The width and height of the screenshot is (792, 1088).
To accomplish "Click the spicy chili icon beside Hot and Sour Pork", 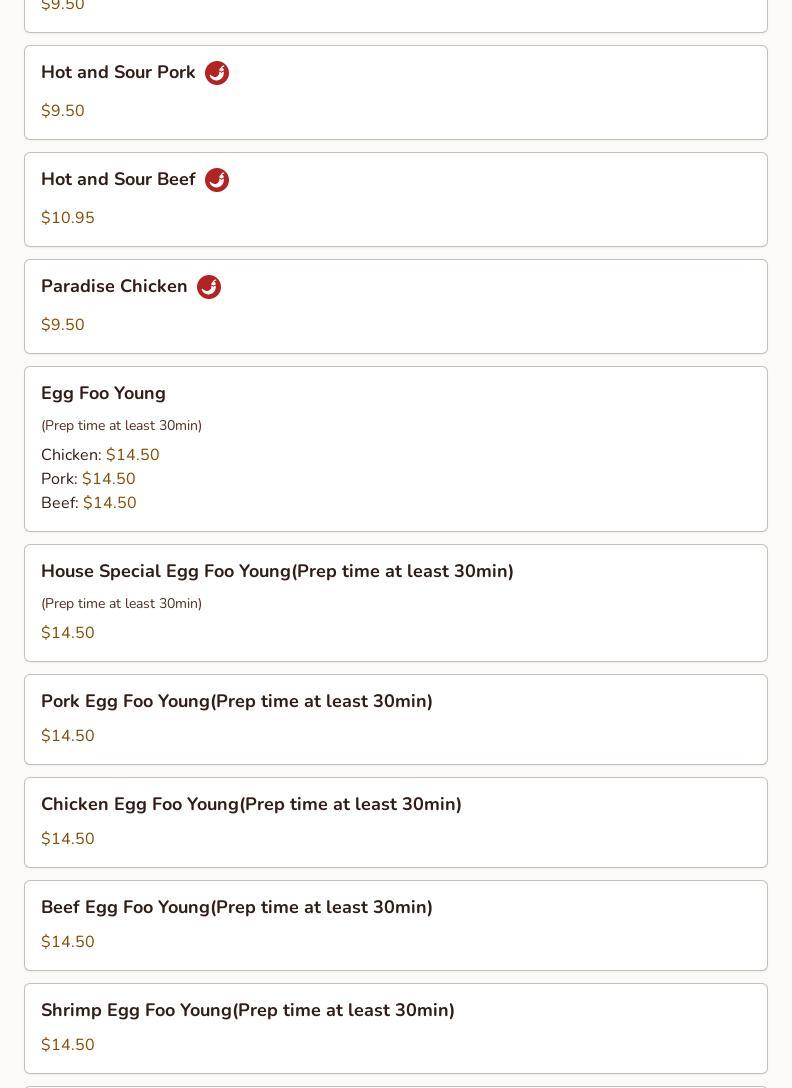I will coord(217,73).
